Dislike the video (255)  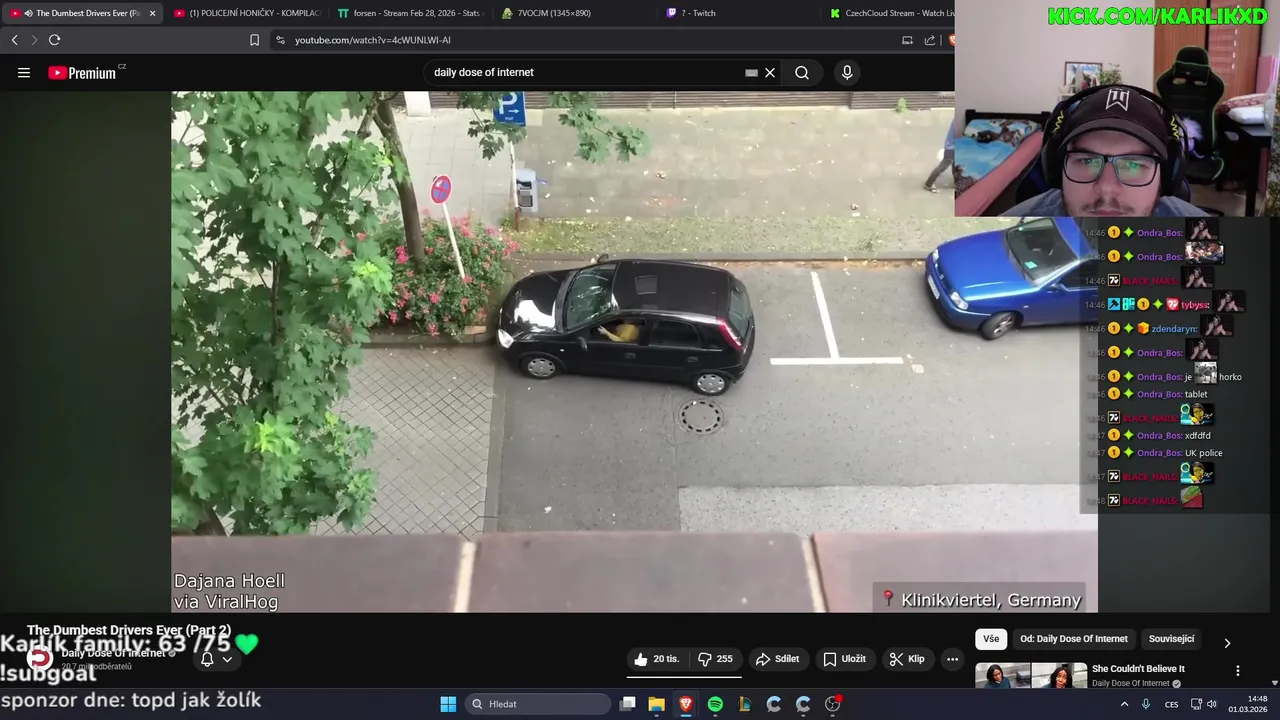(x=715, y=659)
